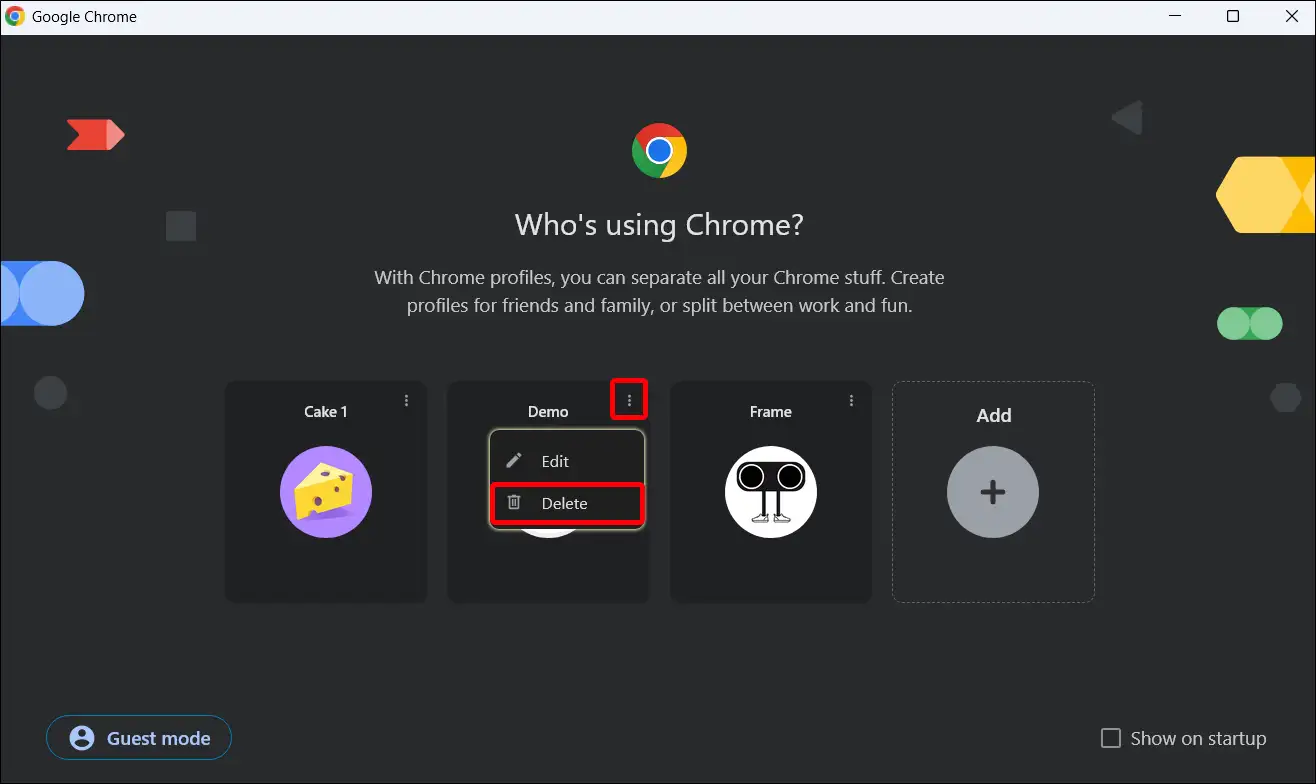The image size is (1316, 784).
Task: Click the Frame profile name
Action: click(771, 412)
